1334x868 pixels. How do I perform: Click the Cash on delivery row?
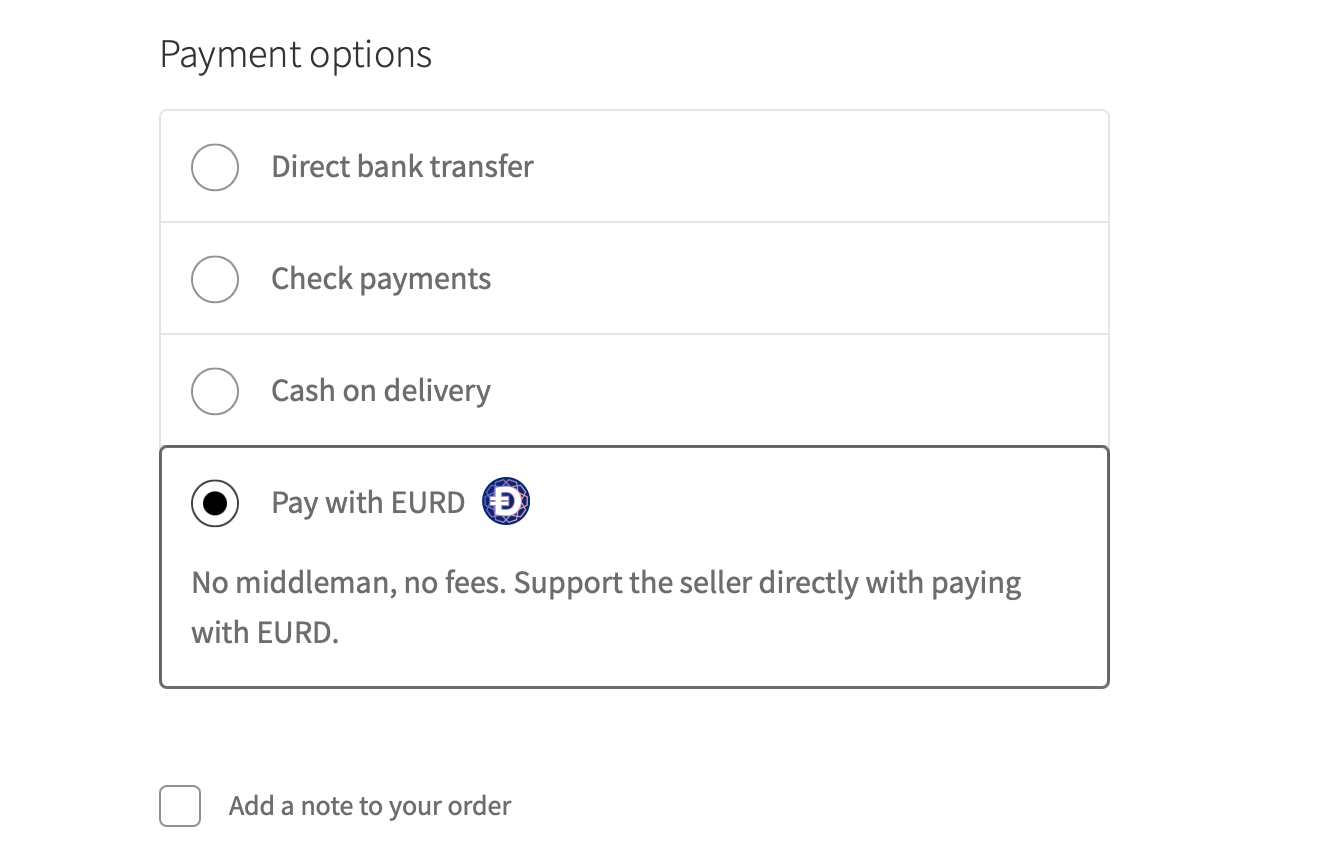coord(634,391)
